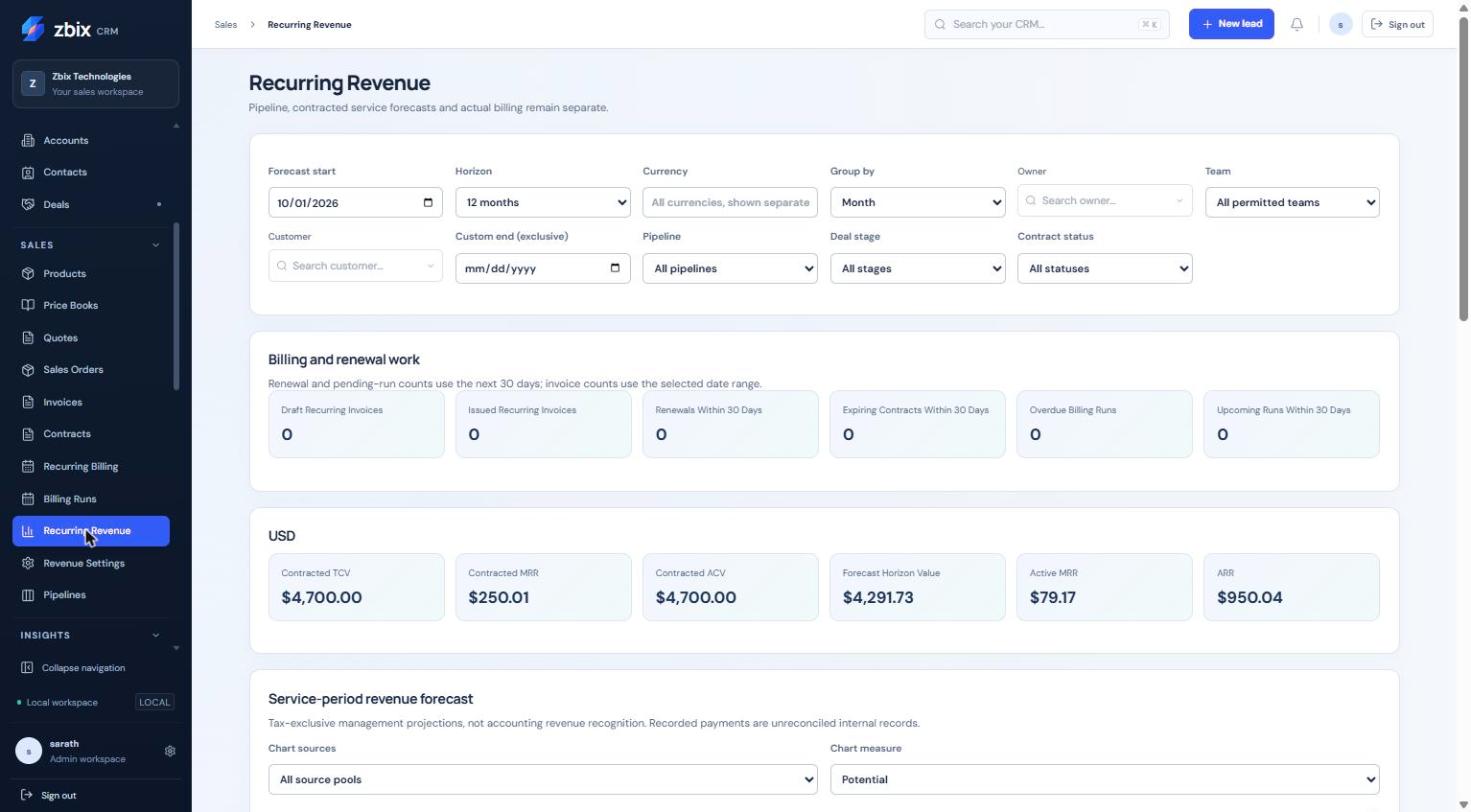Click the user avatar in the top bar
1471x812 pixels.
pyautogui.click(x=1341, y=24)
